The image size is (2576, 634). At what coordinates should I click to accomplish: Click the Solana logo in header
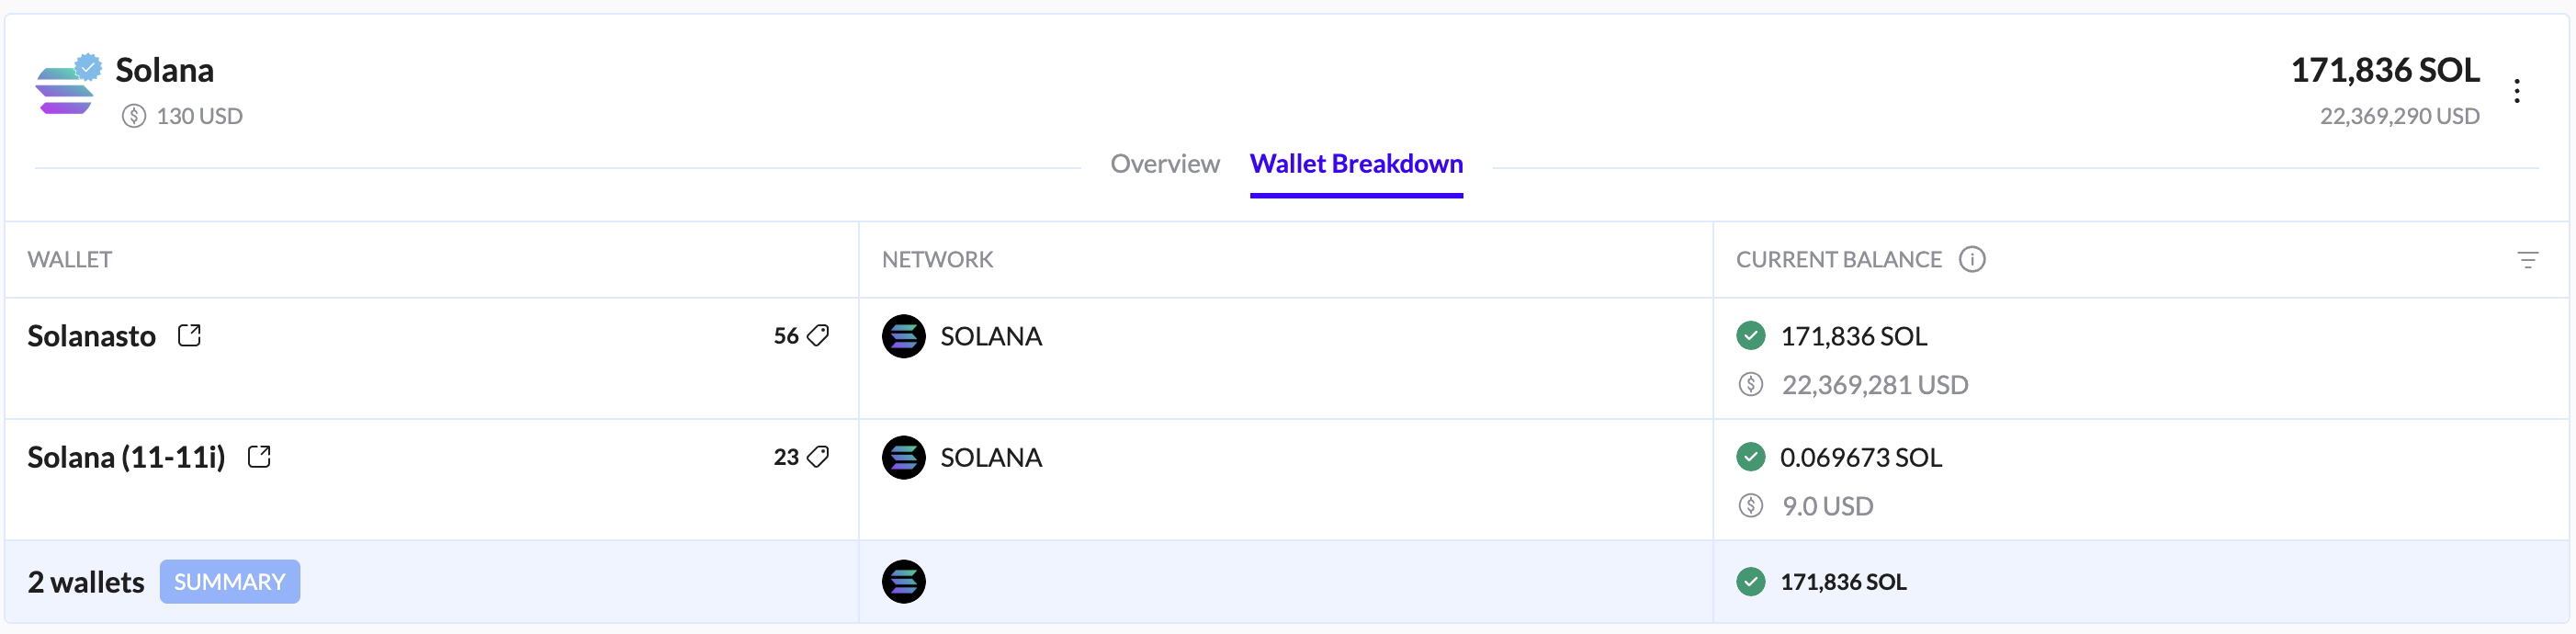coord(66,88)
